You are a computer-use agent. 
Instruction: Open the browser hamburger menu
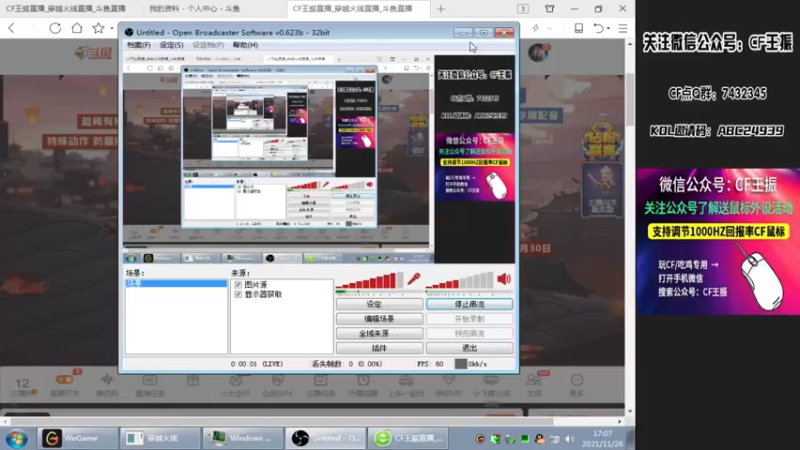(623, 28)
